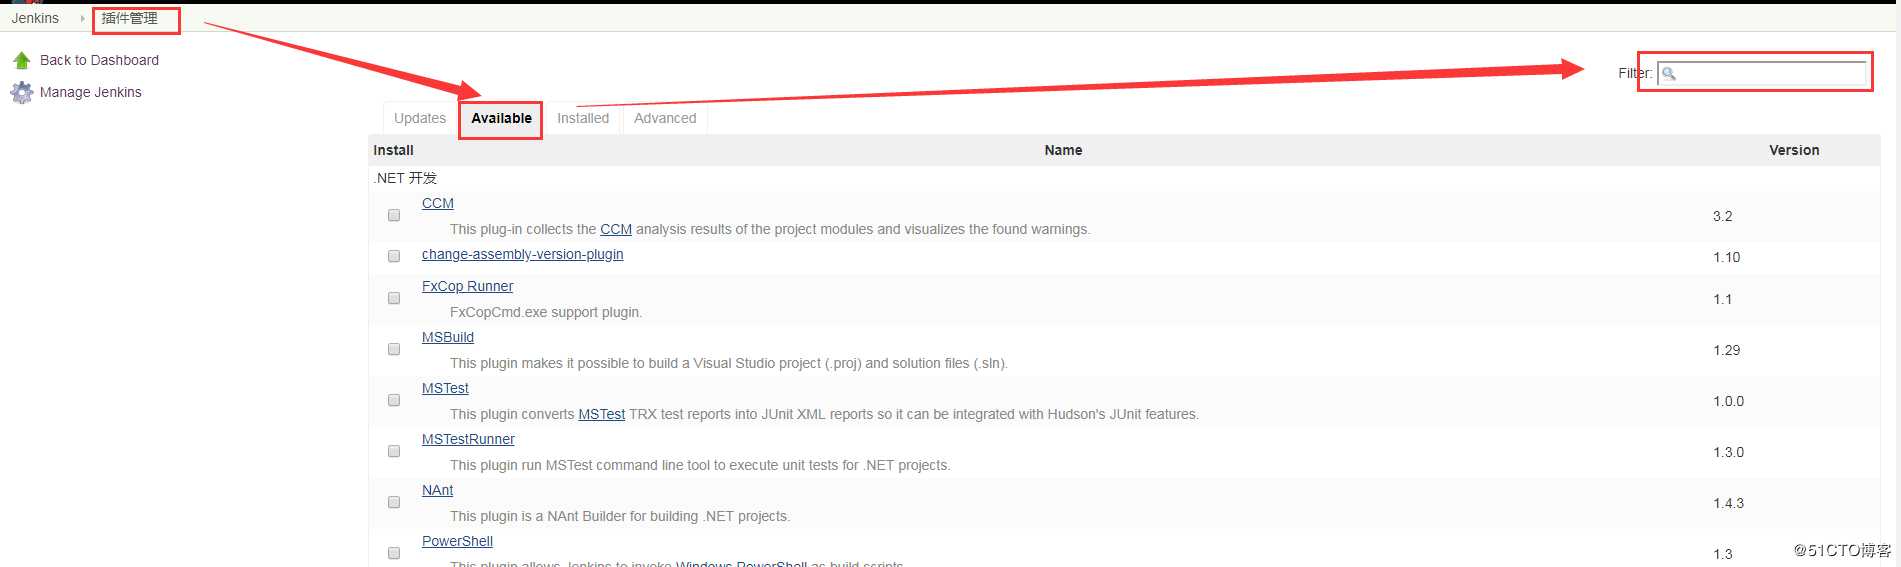Viewport: 1901px width, 567px height.
Task: Click MSTest version 1.0.0 cell
Action: [x=1728, y=401]
